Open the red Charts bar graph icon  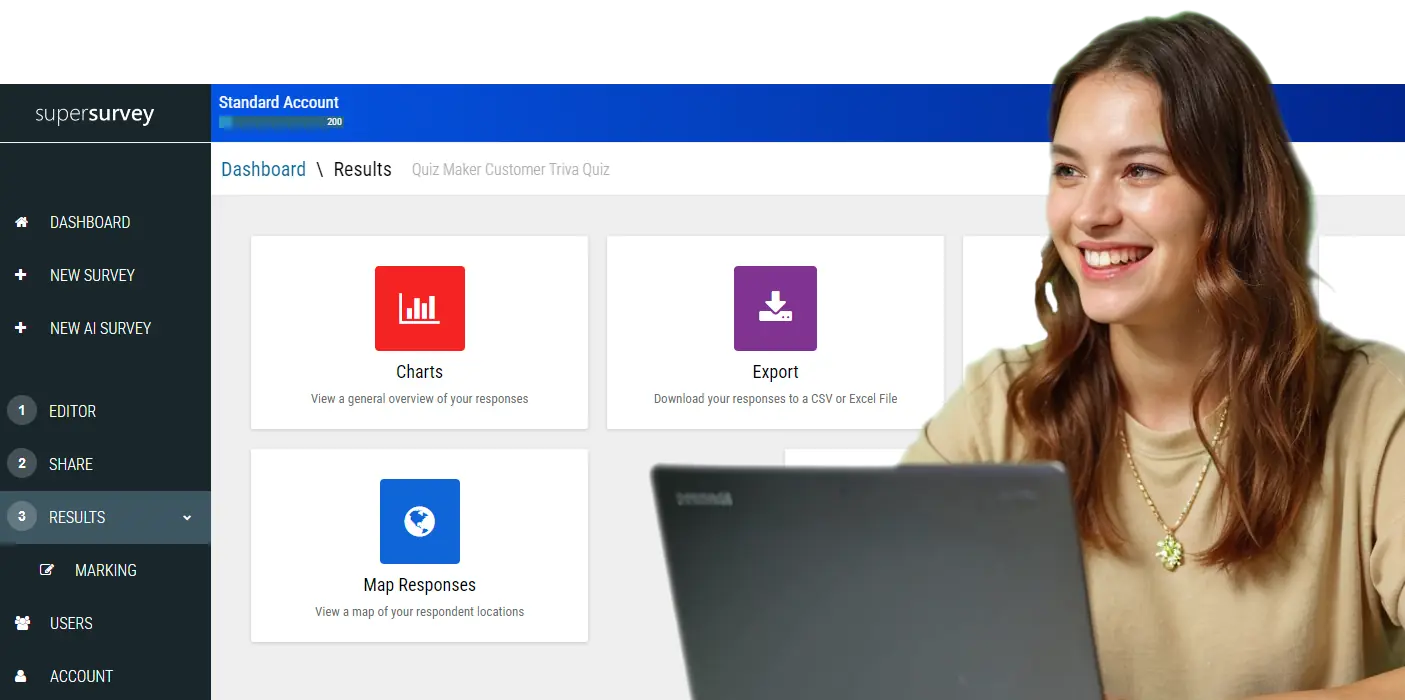tap(420, 308)
